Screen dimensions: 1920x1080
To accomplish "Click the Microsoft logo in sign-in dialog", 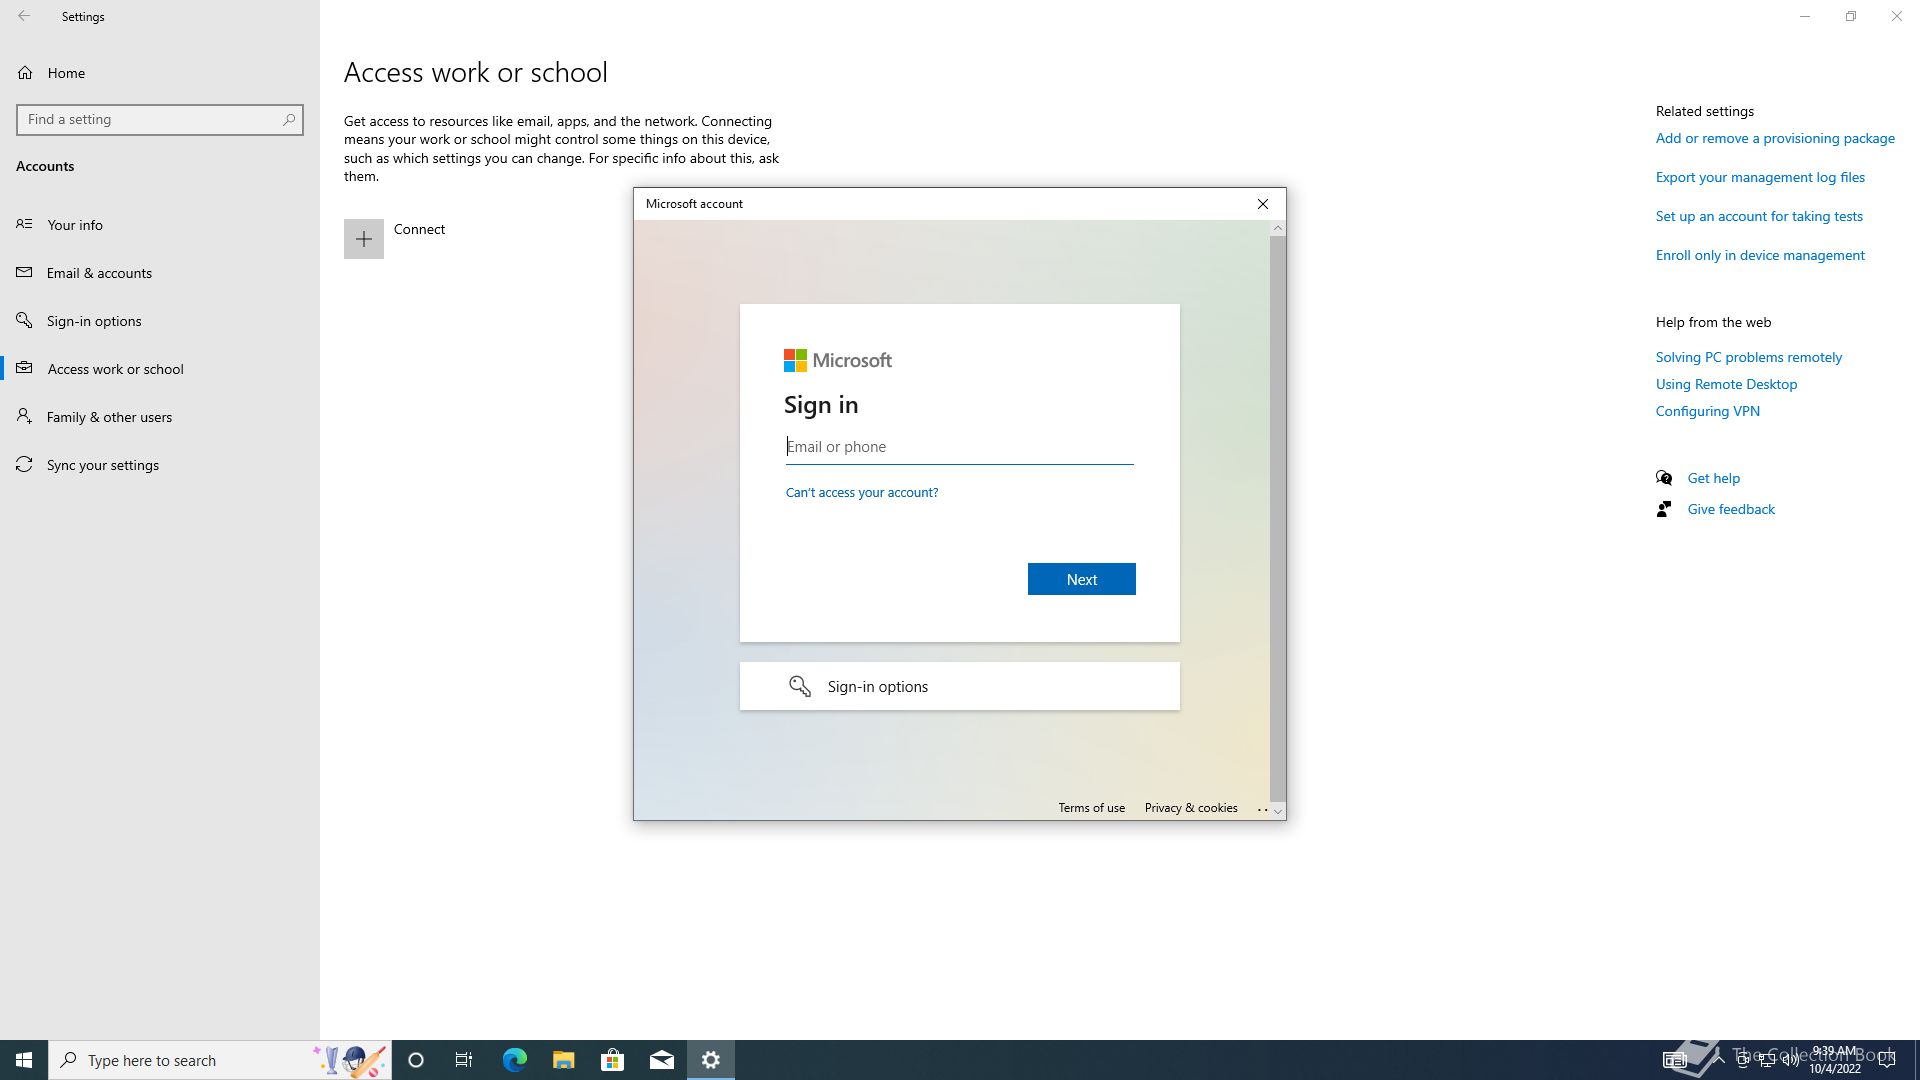I will [837, 360].
